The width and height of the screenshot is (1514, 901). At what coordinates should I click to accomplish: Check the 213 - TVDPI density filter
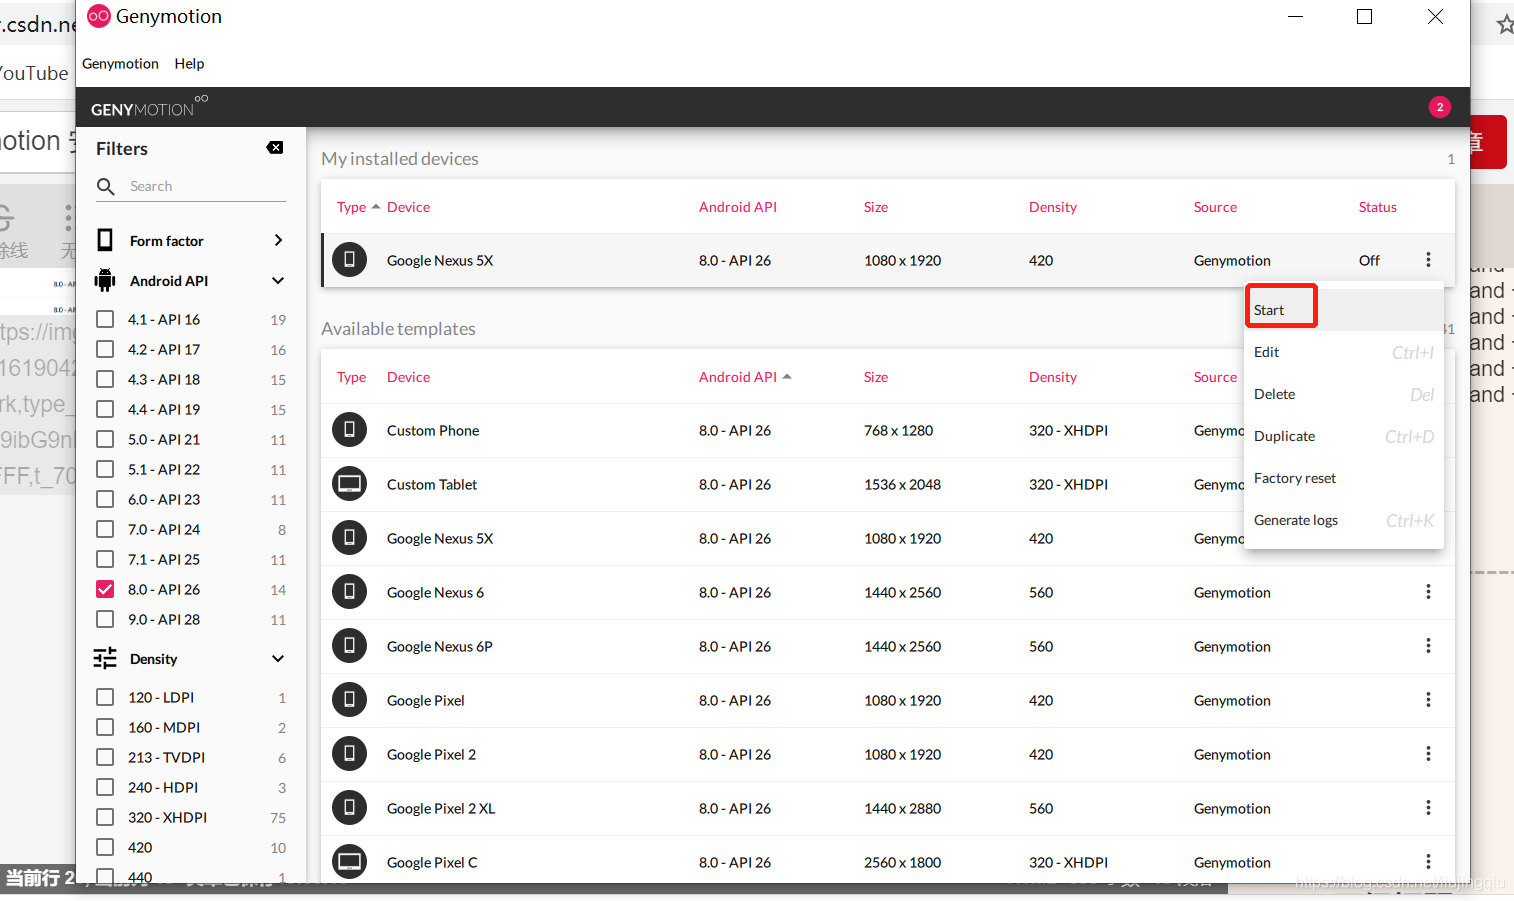(x=105, y=757)
